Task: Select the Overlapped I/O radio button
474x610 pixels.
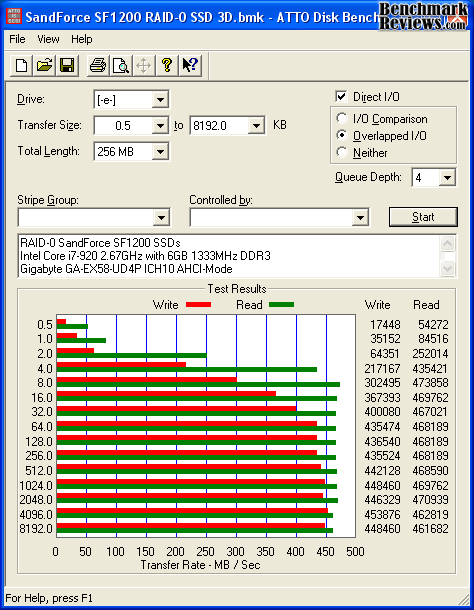Action: point(341,135)
